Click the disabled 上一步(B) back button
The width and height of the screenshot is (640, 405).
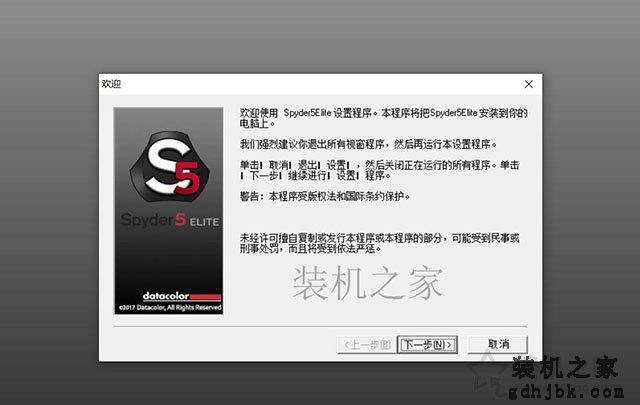pyautogui.click(x=367, y=345)
